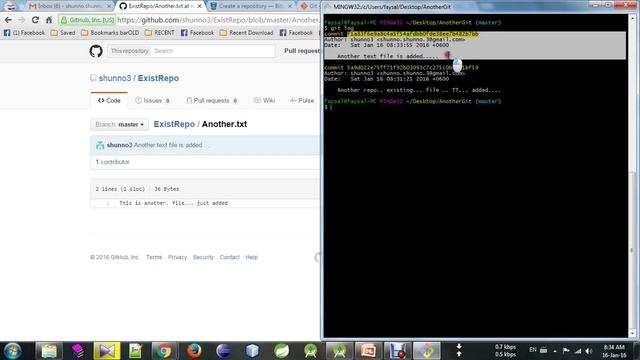The height and width of the screenshot is (360, 640).
Task: Close the ExistRepo/Another.txt tab
Action: 199,6
